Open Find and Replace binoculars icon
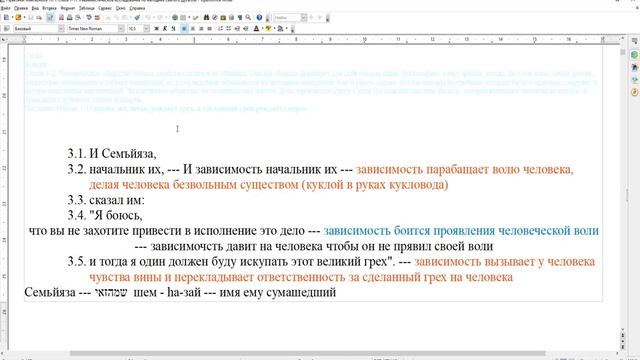Image resolution: width=640 pixels, height=360 pixels. [207, 18]
